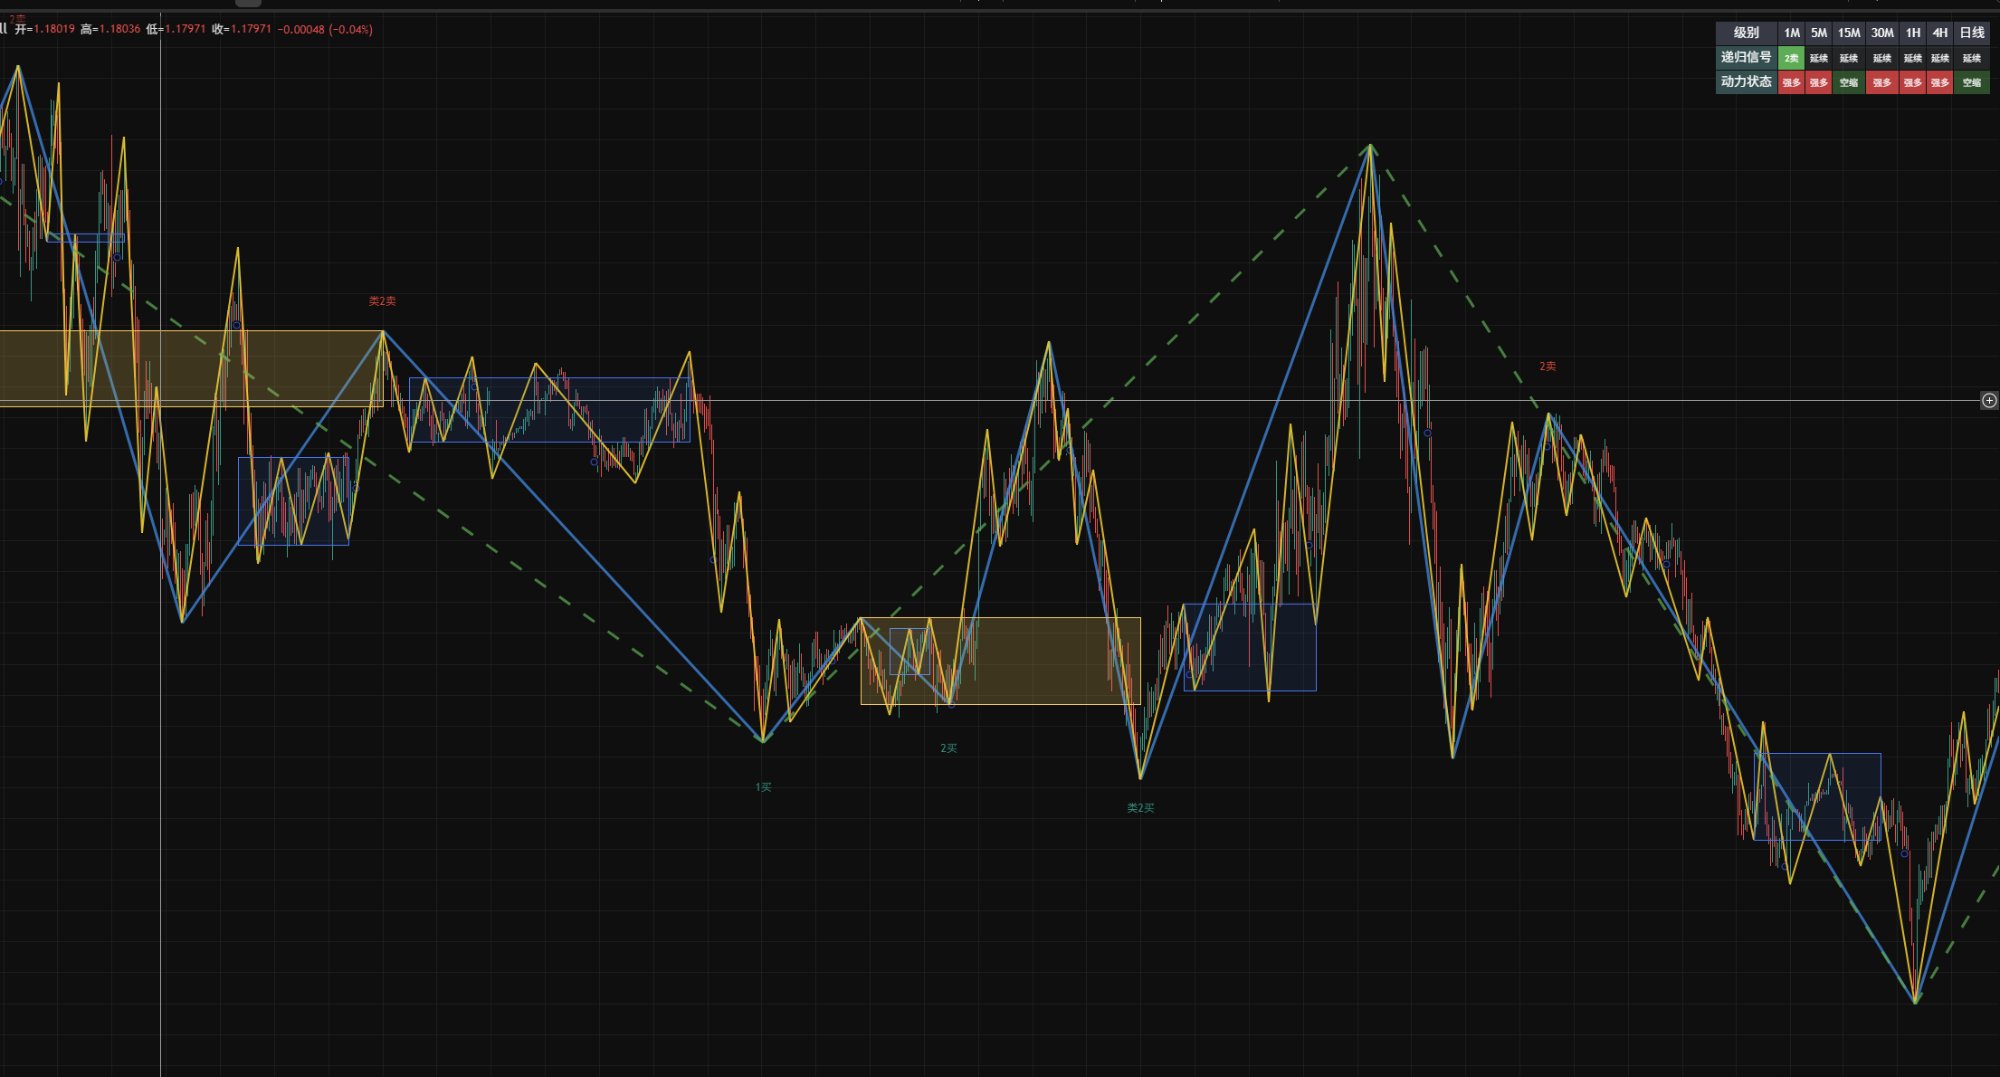
Task: Click the 空缩 momentum cell under 15M
Action: (x=1849, y=82)
